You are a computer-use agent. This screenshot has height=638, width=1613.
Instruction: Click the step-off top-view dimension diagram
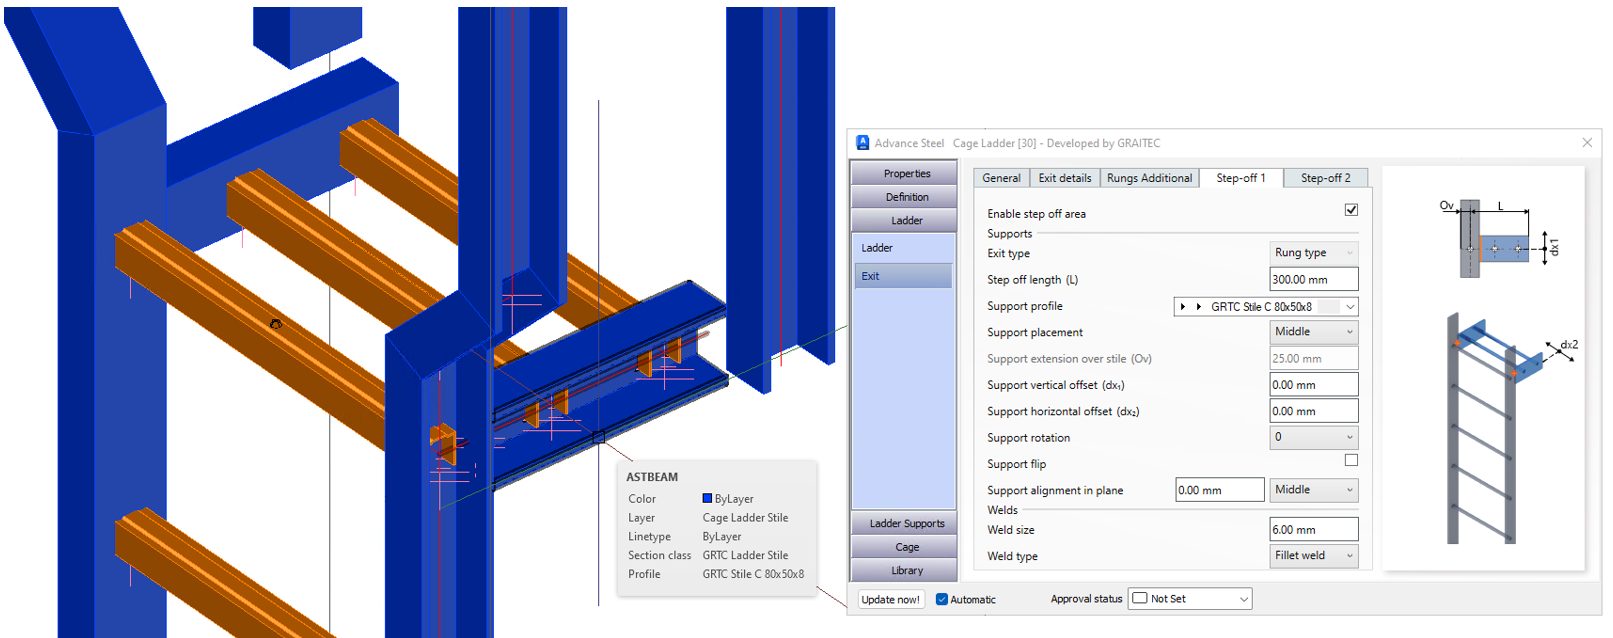1498,237
